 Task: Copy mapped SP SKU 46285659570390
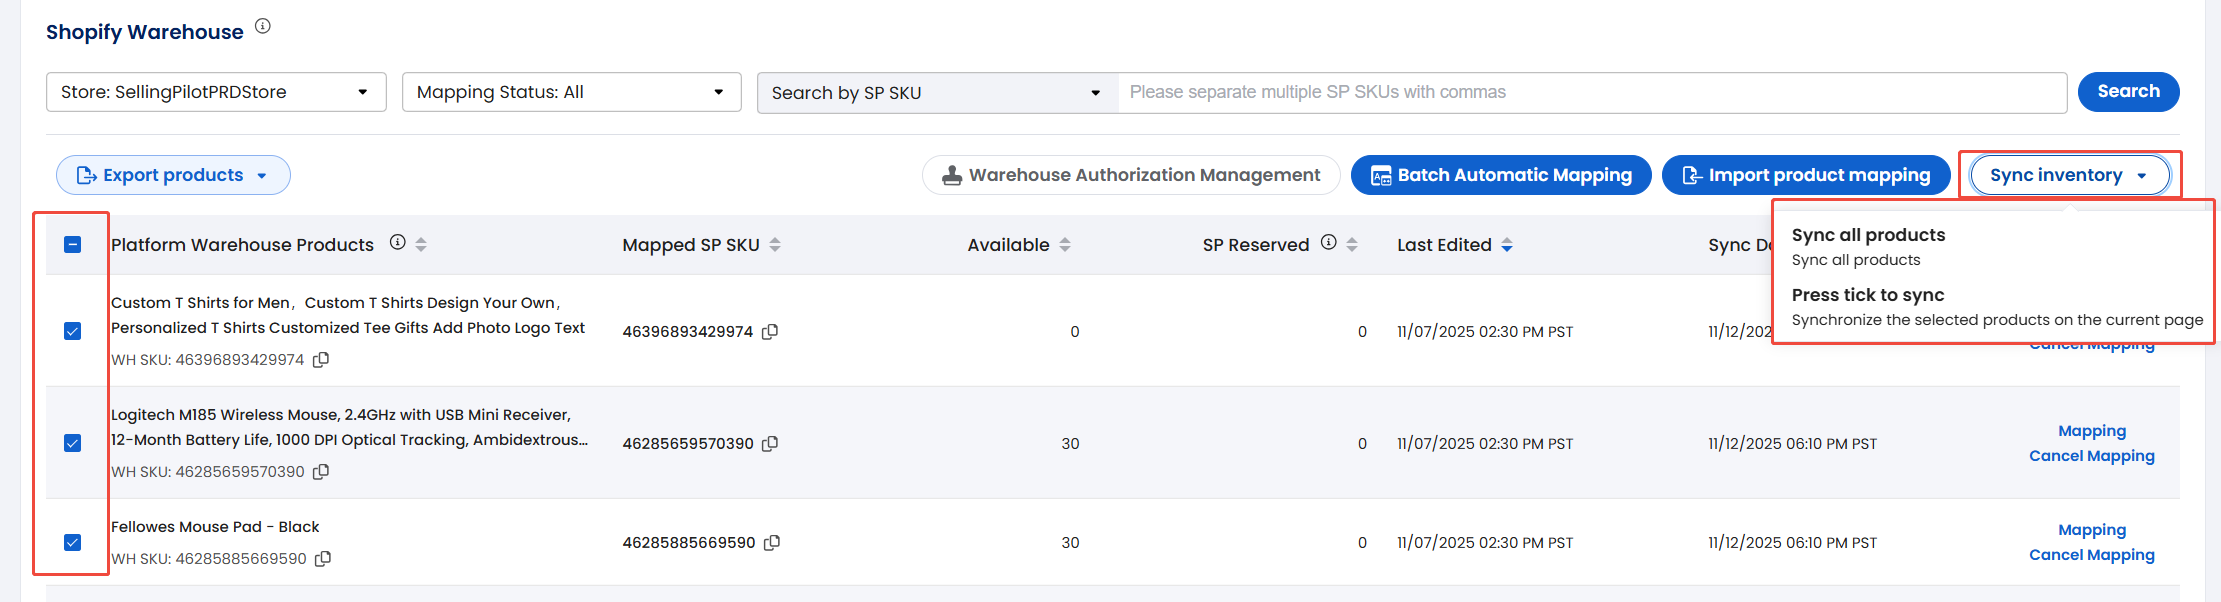point(770,444)
